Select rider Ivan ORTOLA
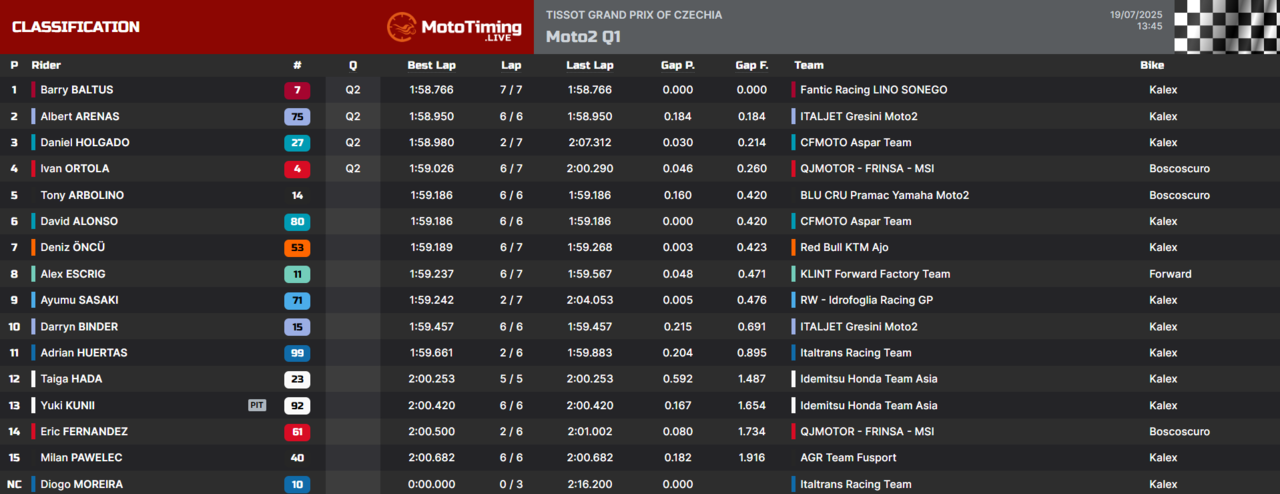The image size is (1280, 494). point(75,169)
